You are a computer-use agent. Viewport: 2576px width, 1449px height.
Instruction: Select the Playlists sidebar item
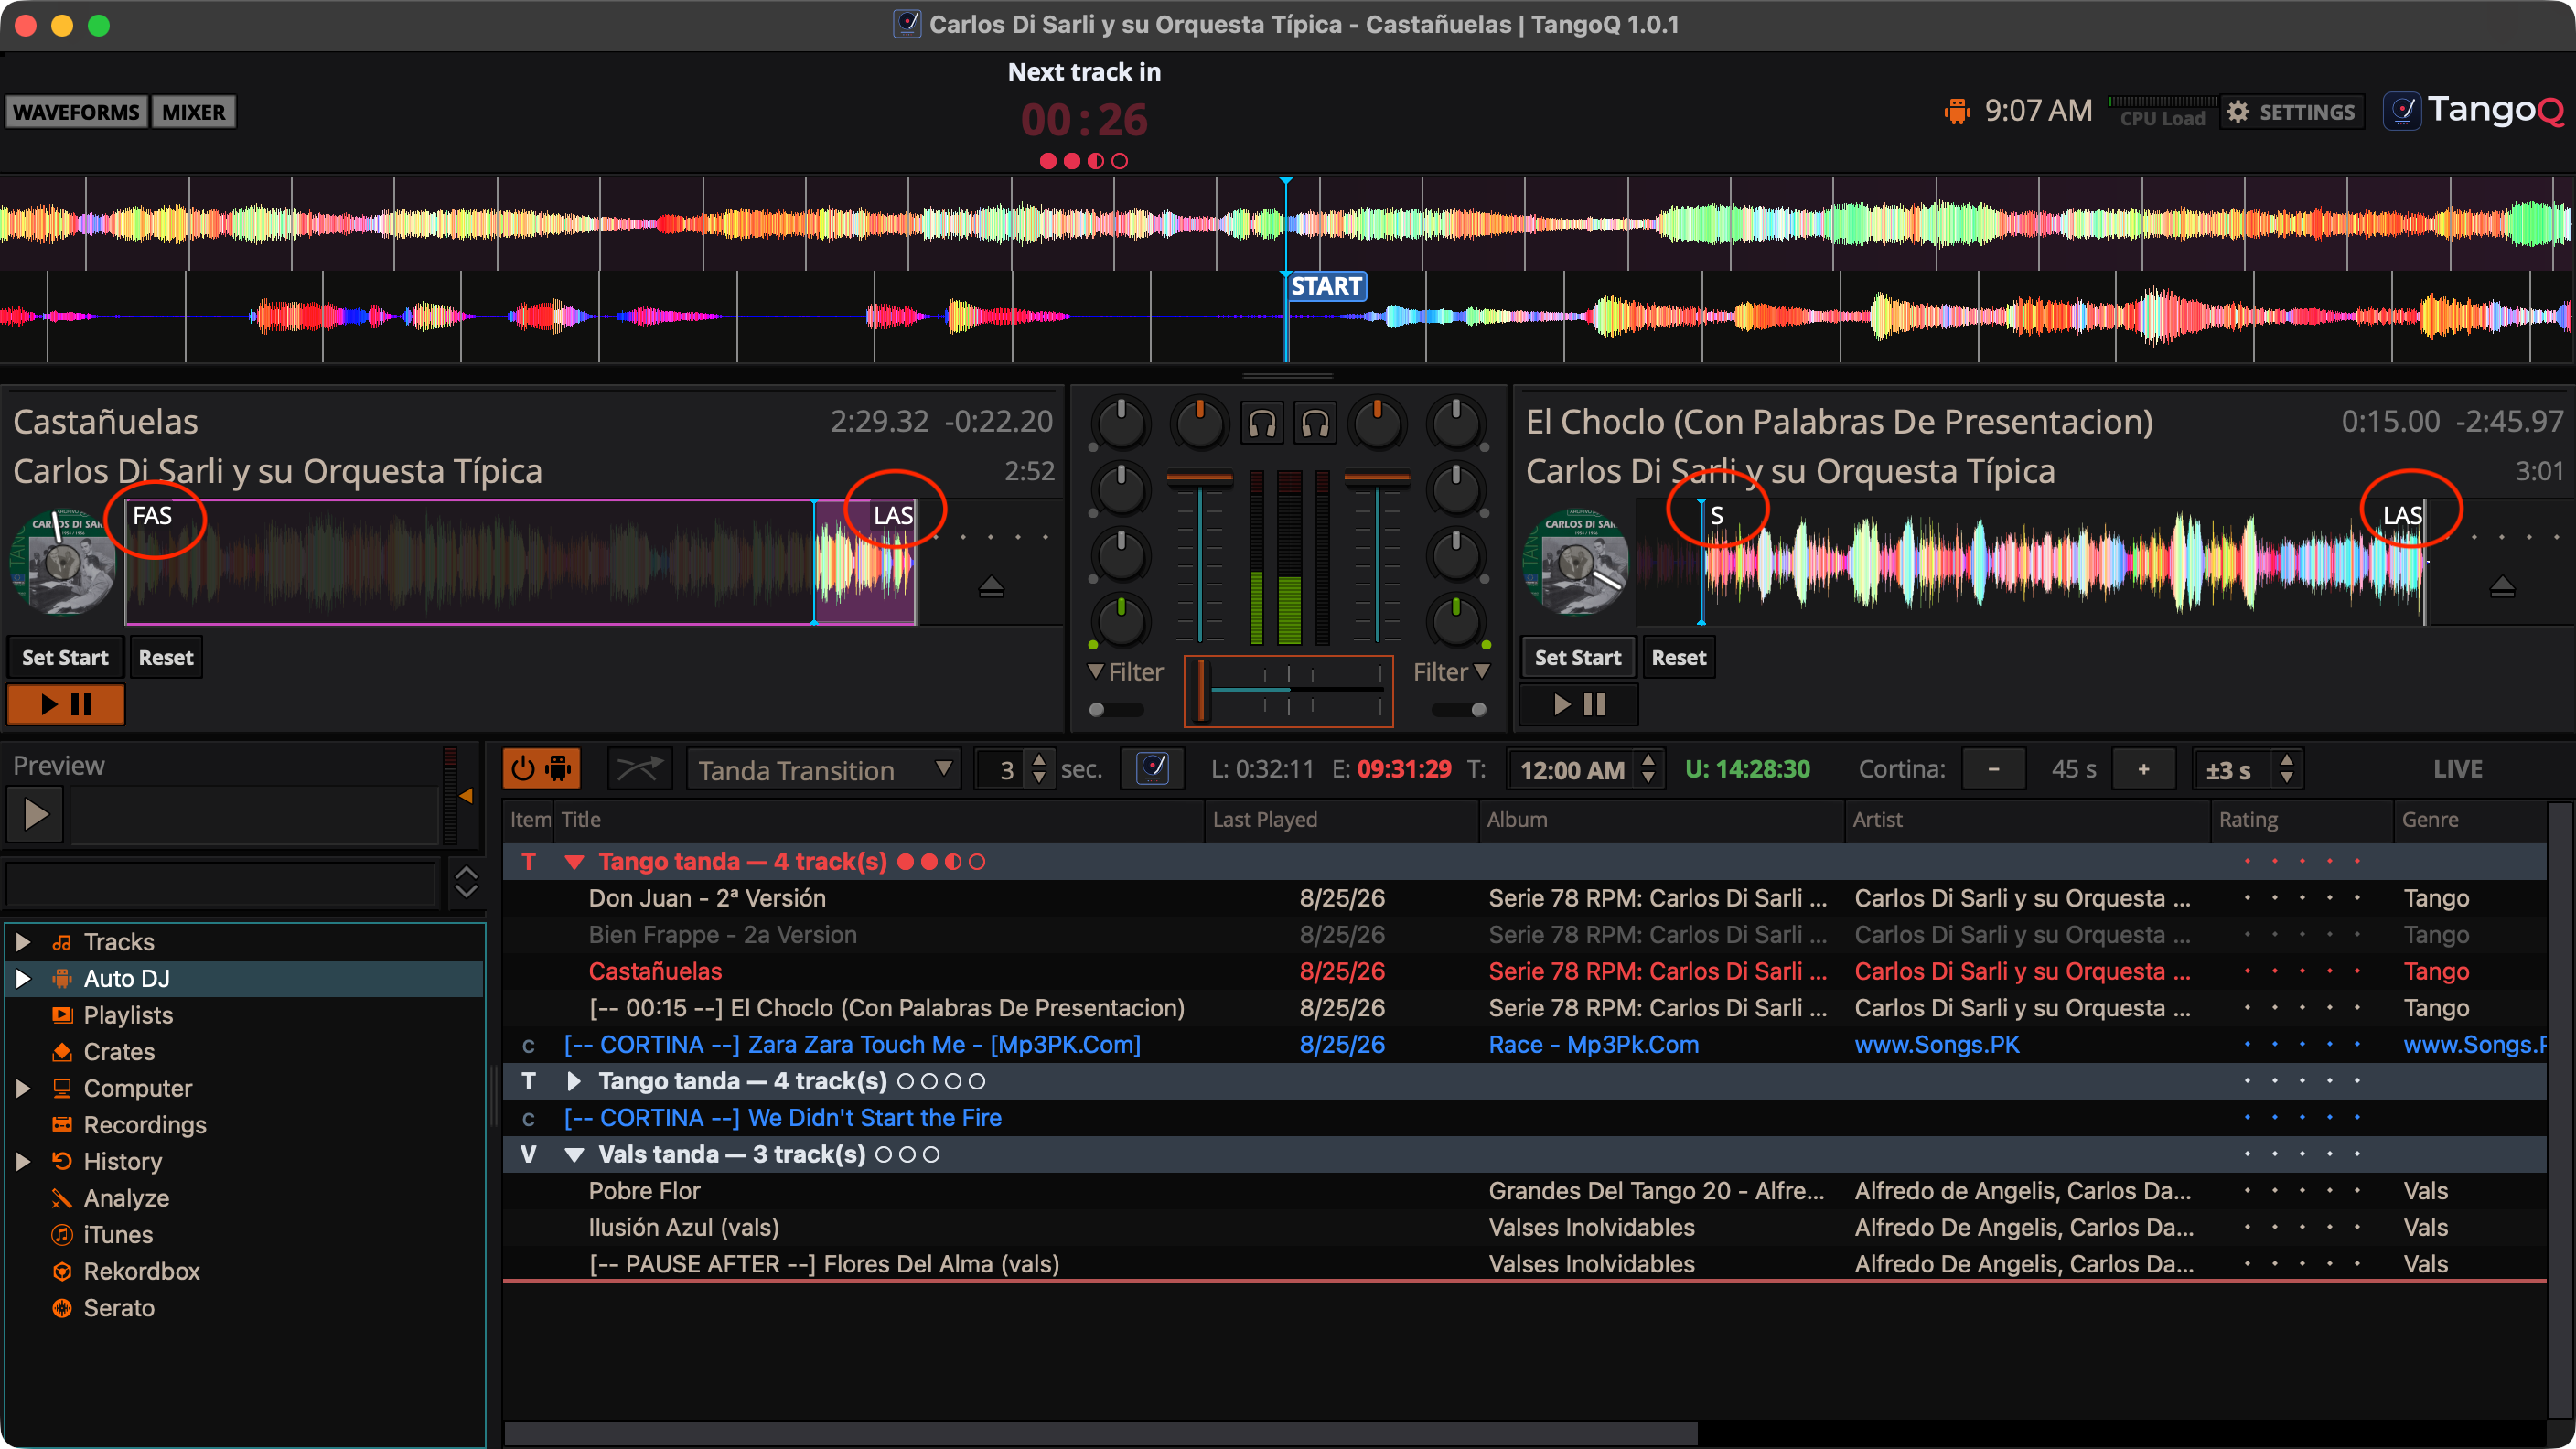click(x=128, y=1014)
